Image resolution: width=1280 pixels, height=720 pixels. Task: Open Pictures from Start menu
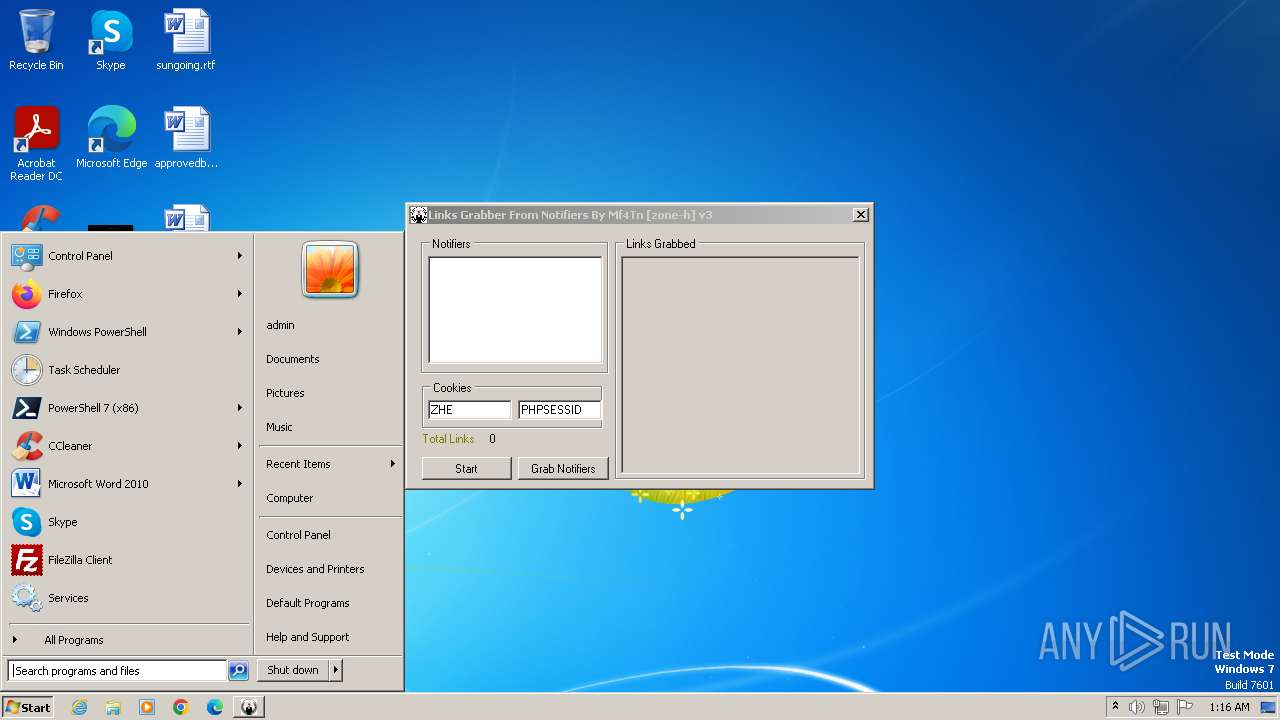pos(285,393)
